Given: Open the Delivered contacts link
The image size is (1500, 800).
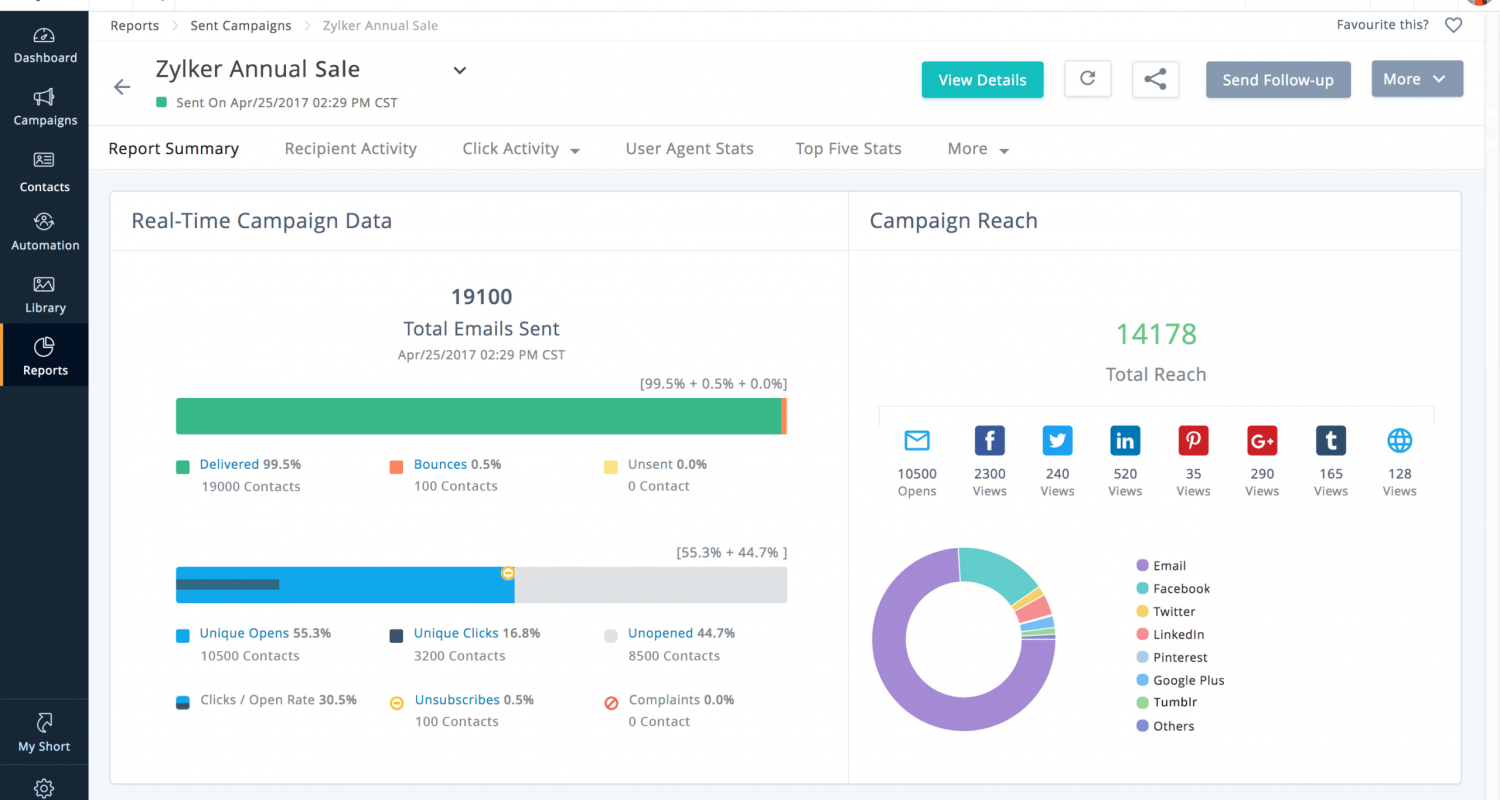Looking at the screenshot, I should [x=229, y=464].
